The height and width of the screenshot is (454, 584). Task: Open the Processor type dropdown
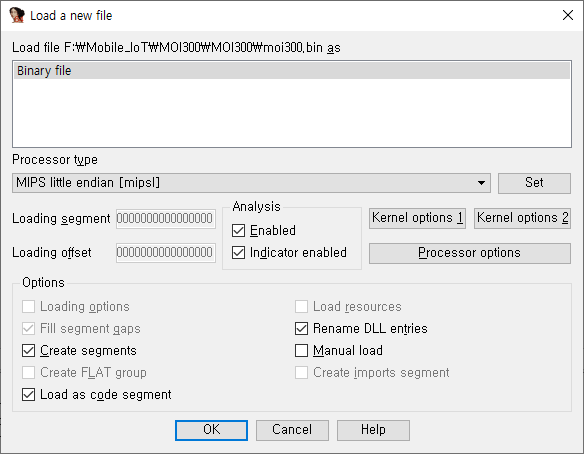coord(251,183)
